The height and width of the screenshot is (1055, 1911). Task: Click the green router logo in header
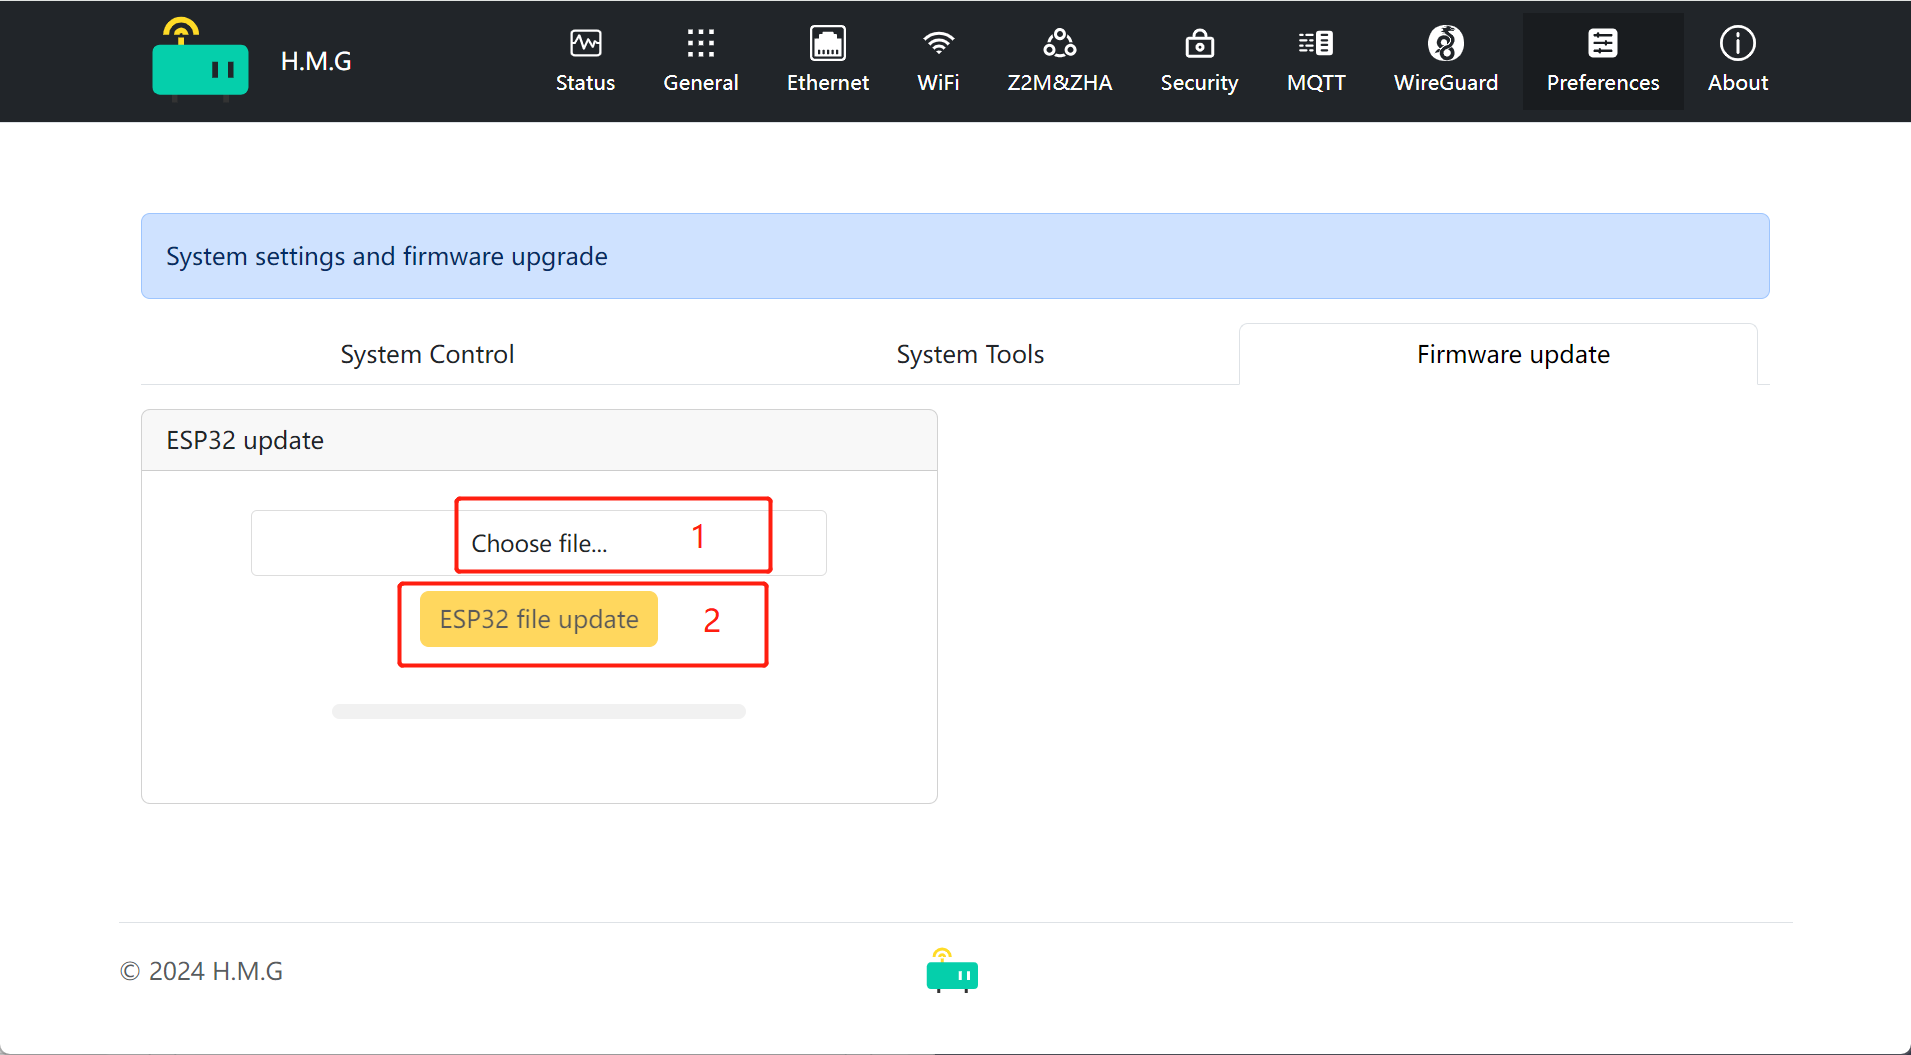[x=200, y=62]
